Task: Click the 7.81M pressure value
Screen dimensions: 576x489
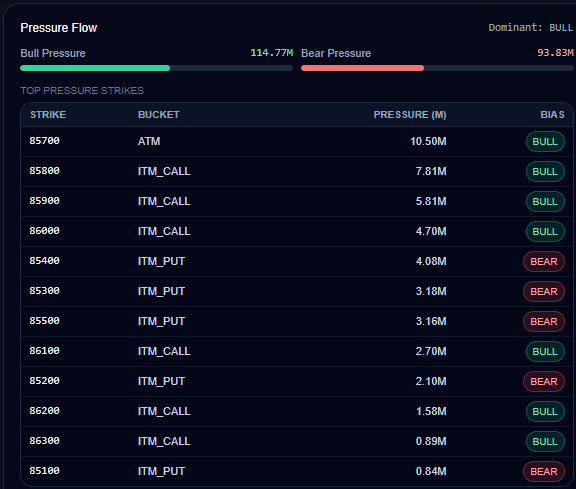Action: (431, 171)
